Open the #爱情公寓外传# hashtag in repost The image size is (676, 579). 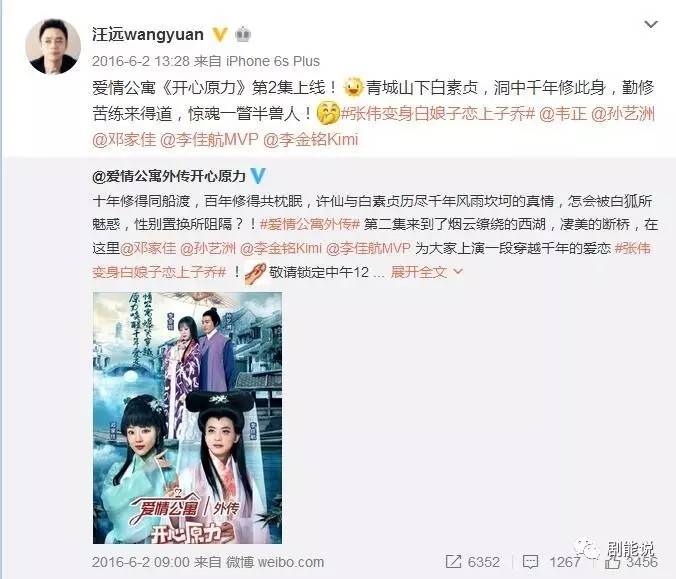click(x=310, y=224)
